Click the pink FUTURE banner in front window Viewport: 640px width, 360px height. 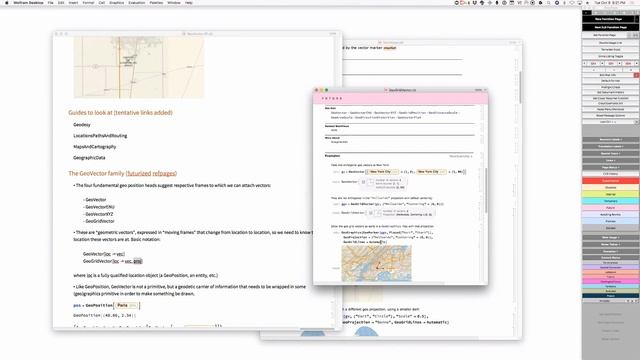coord(400,98)
